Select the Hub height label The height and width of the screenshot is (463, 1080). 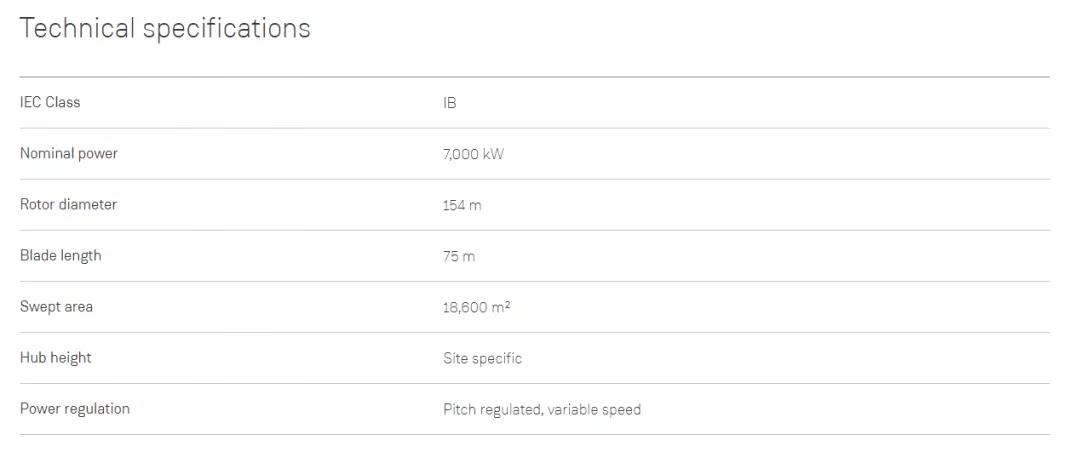56,357
